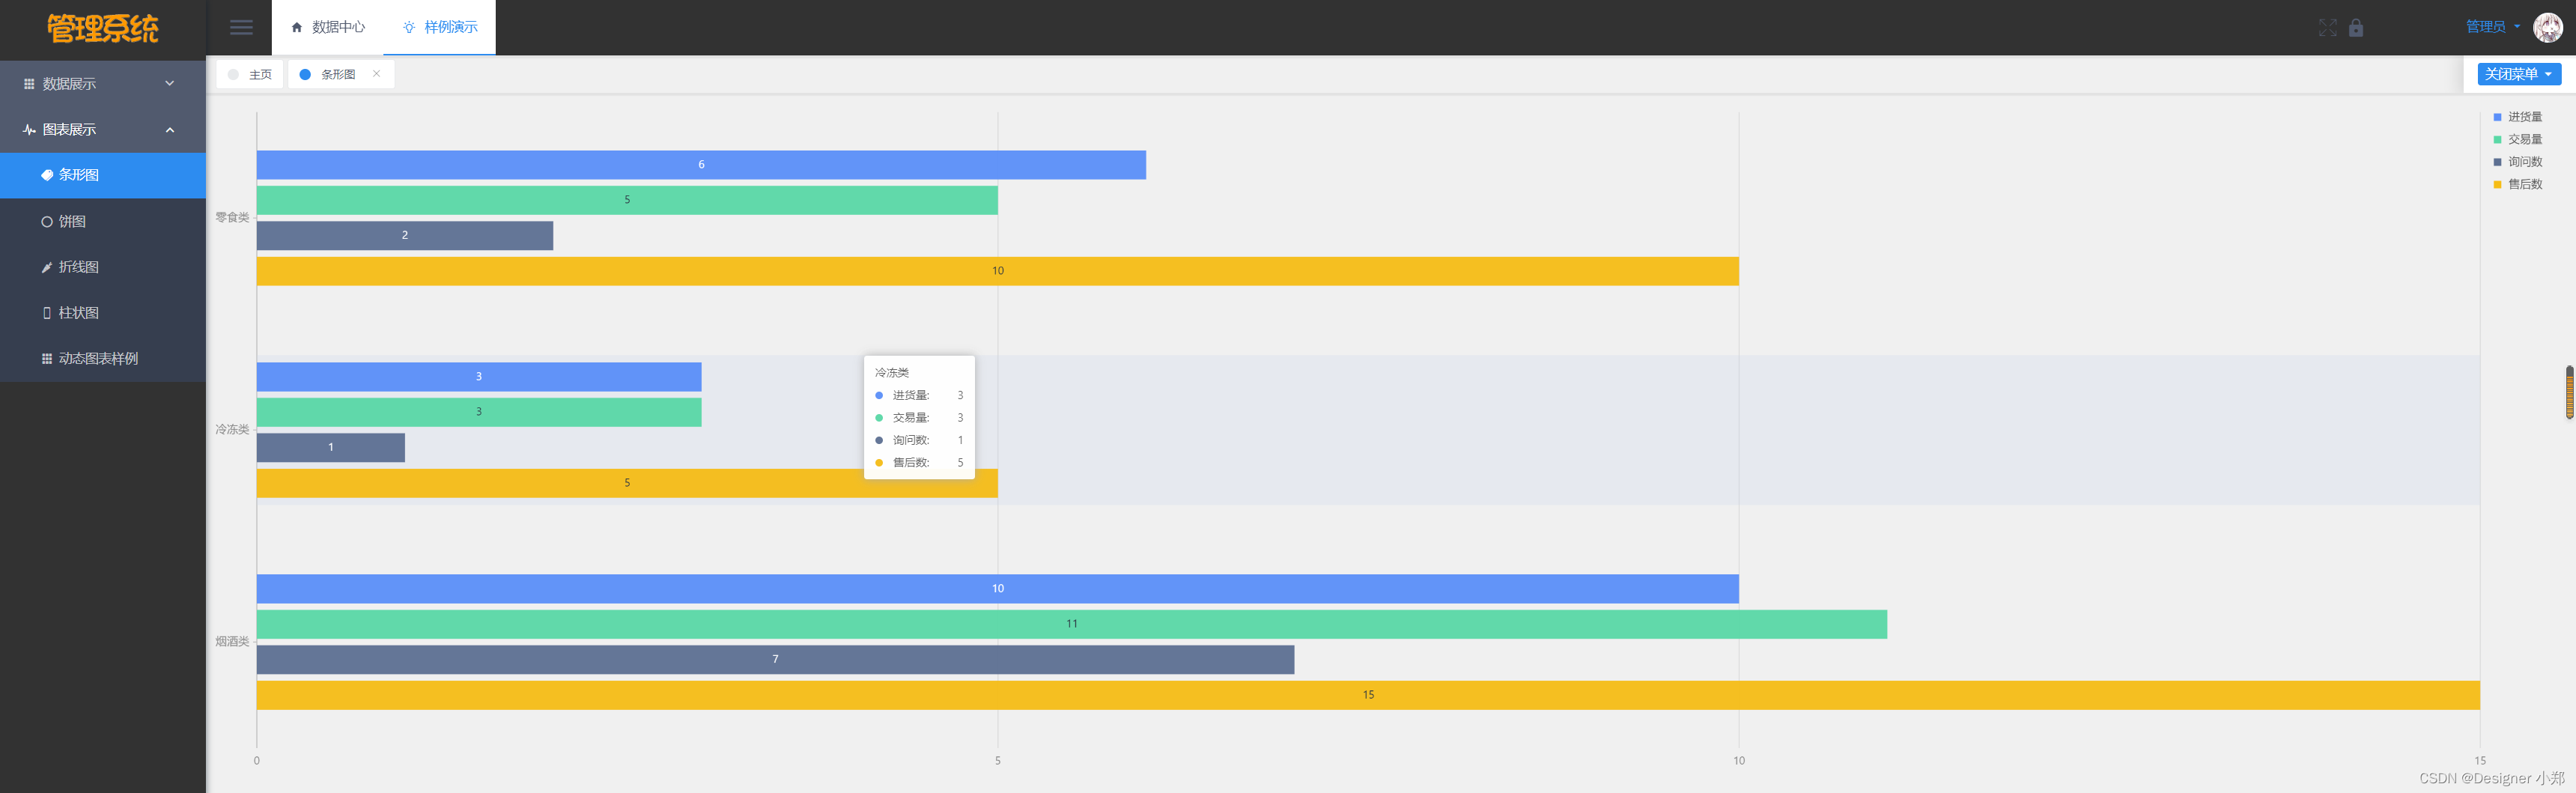Open the 管理员 user menu
Image resolution: width=2576 pixels, height=793 pixels.
click(2492, 27)
